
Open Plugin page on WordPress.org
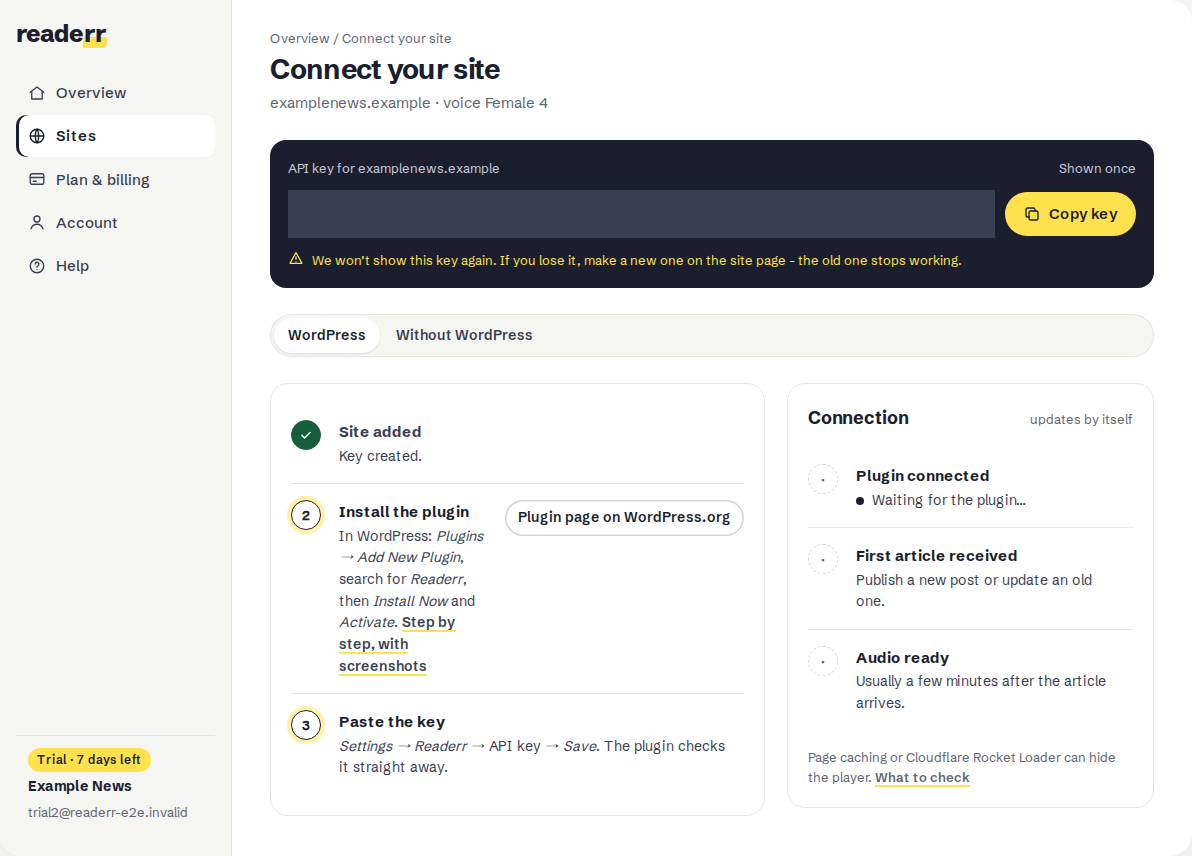pyautogui.click(x=624, y=518)
